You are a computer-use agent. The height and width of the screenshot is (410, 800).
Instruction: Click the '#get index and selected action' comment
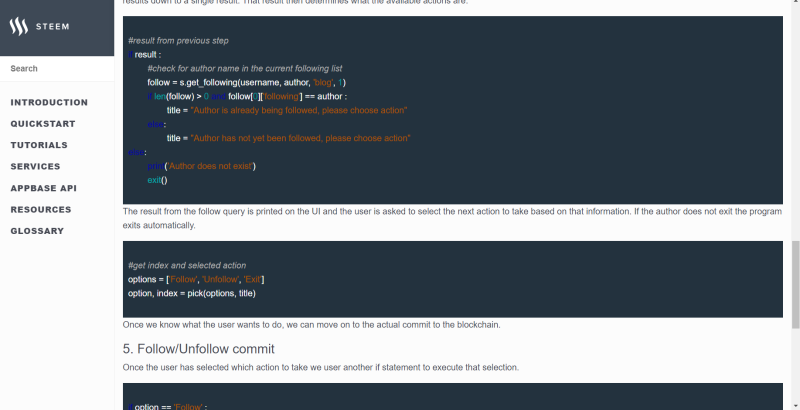click(187, 266)
